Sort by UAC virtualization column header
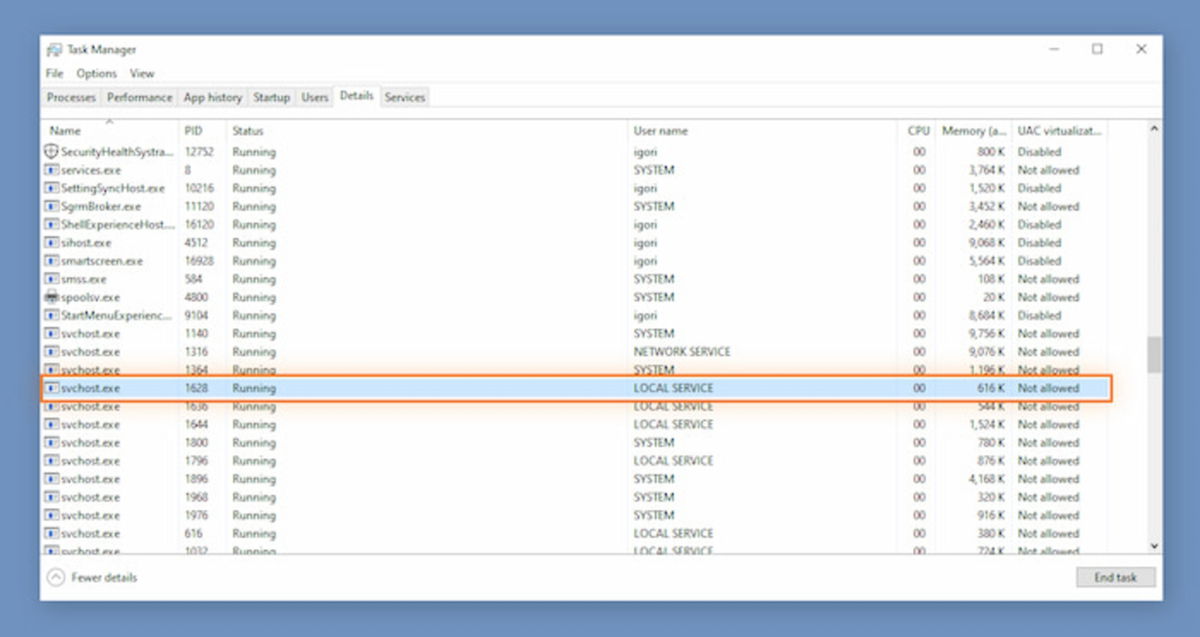 coord(1060,131)
